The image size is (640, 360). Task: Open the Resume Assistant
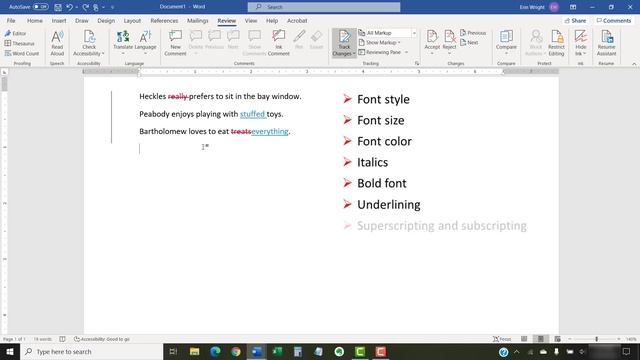coord(606,43)
